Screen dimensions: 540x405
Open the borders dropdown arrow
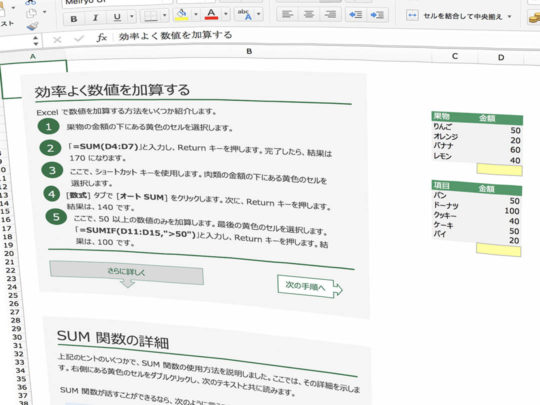(164, 15)
